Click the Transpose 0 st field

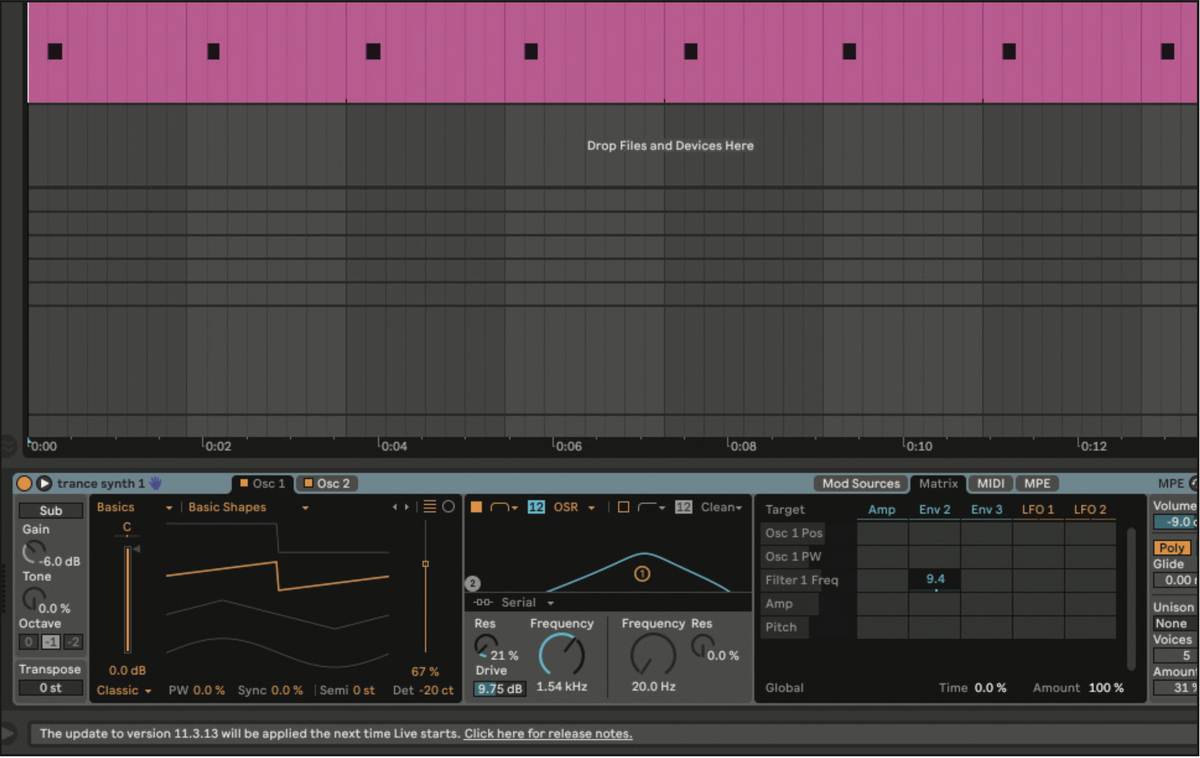click(51, 687)
